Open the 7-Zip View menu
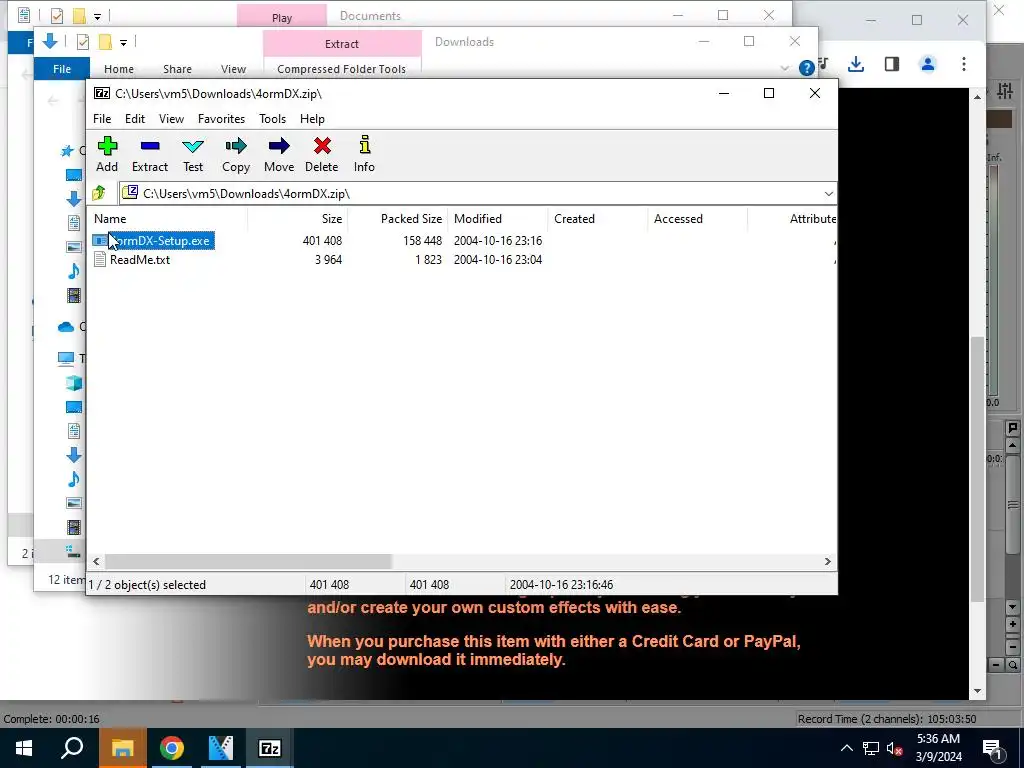Viewport: 1024px width, 768px height. [x=171, y=119]
